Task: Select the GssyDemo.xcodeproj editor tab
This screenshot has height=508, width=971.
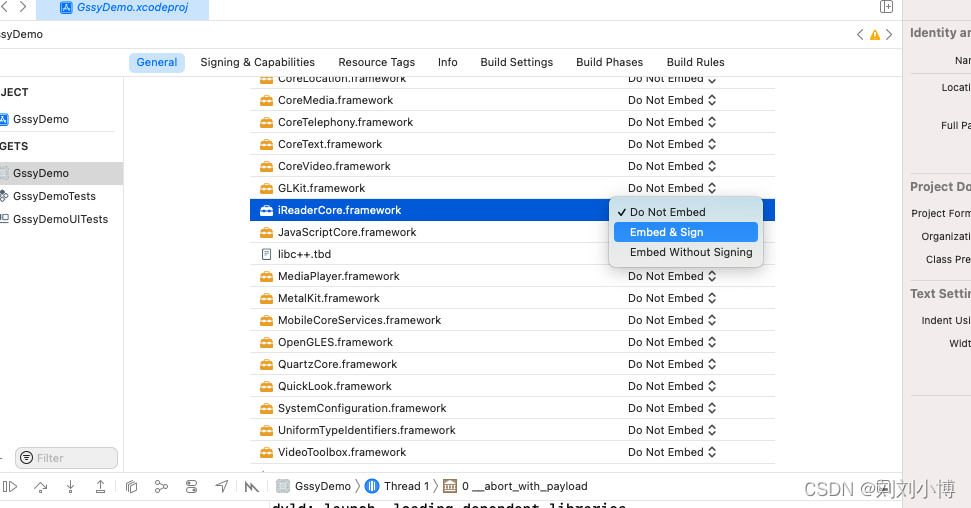Action: pyautogui.click(x=123, y=9)
